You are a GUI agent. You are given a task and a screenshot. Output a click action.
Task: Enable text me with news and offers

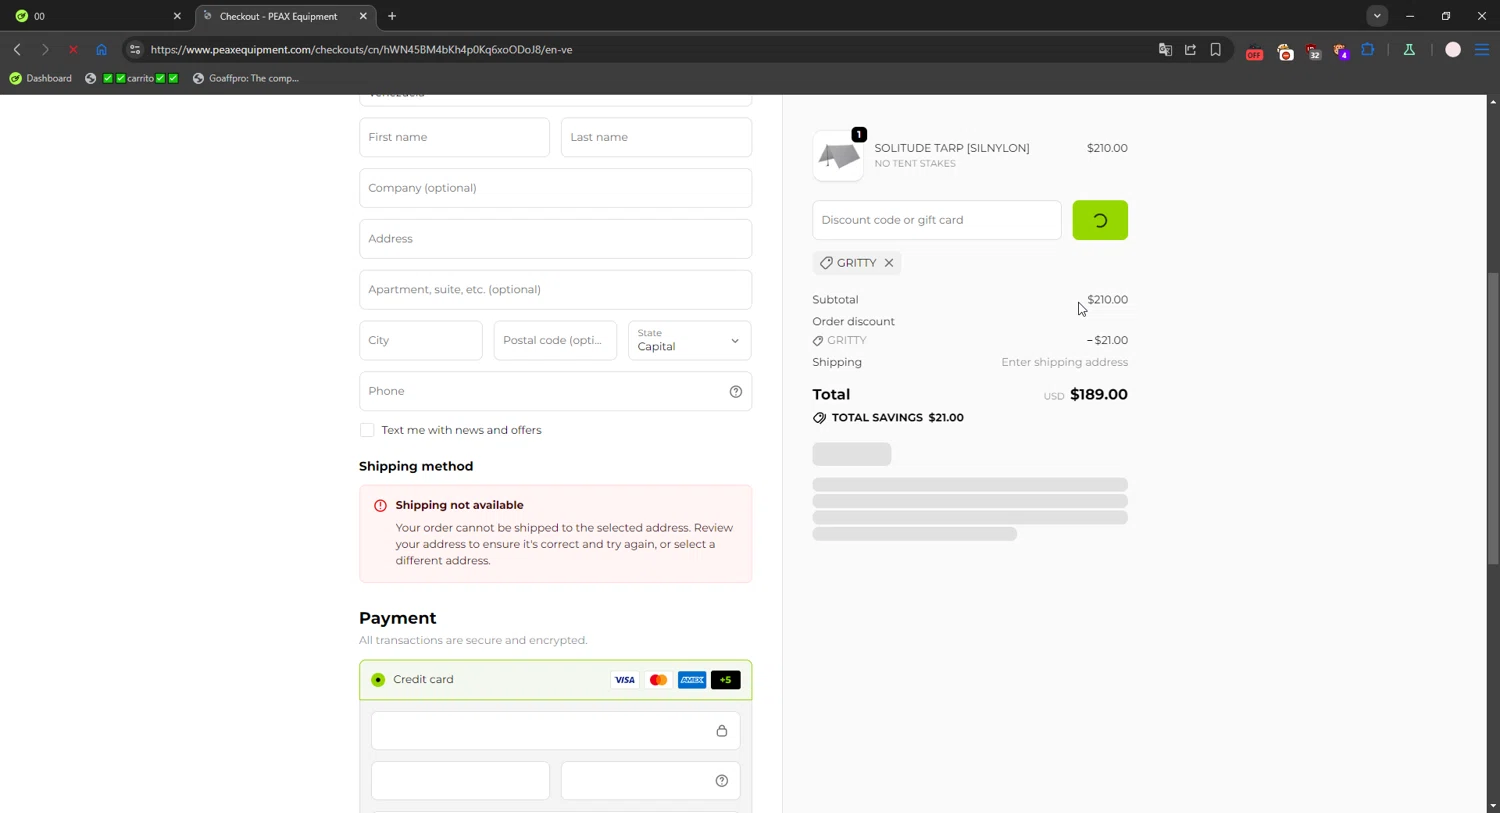367,430
